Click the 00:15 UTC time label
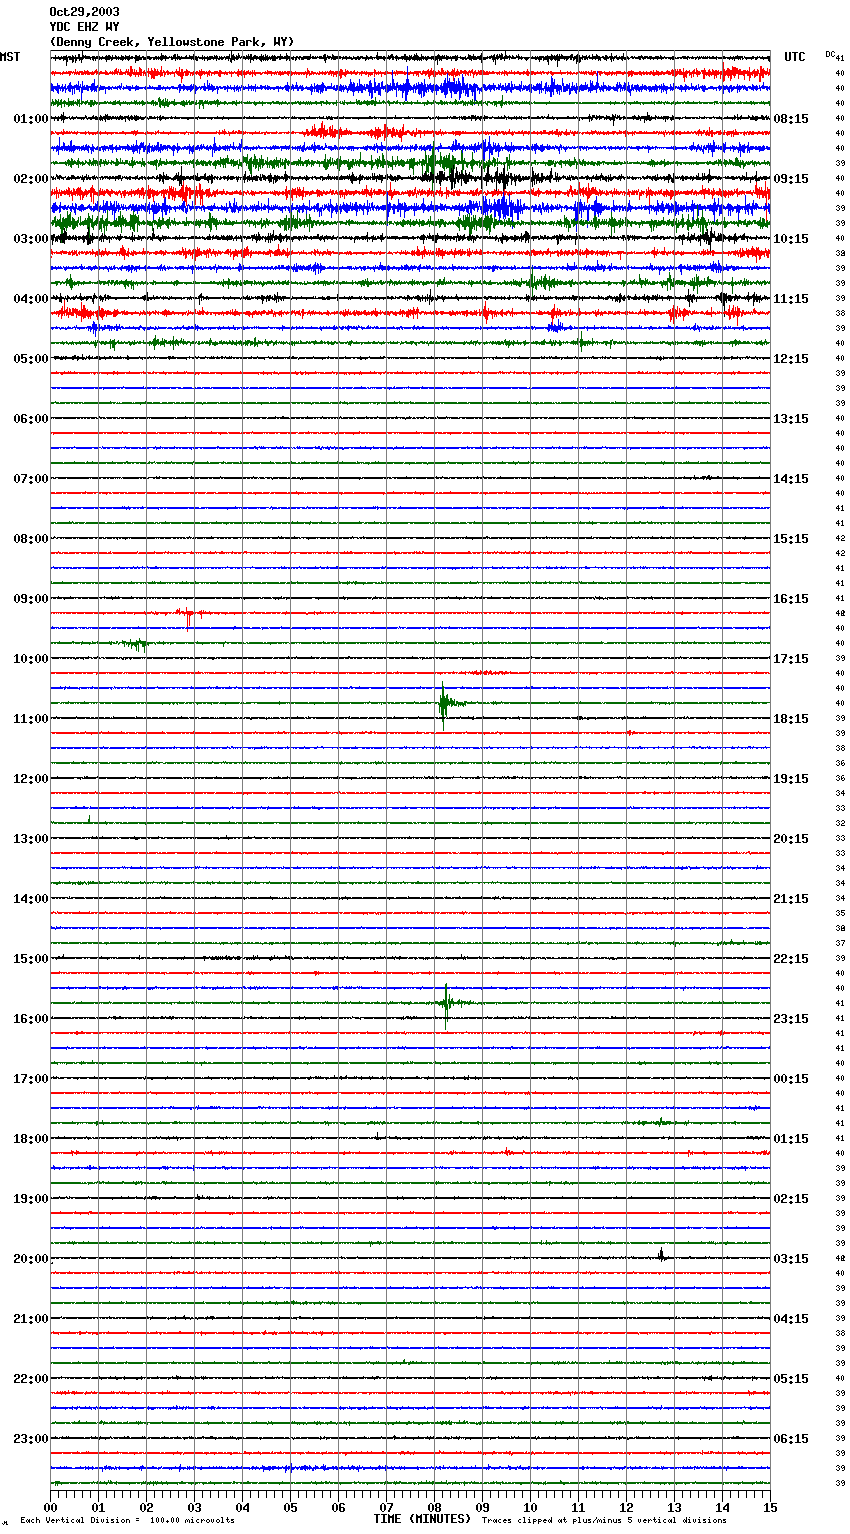This screenshot has width=850, height=1534. tap(791, 1079)
